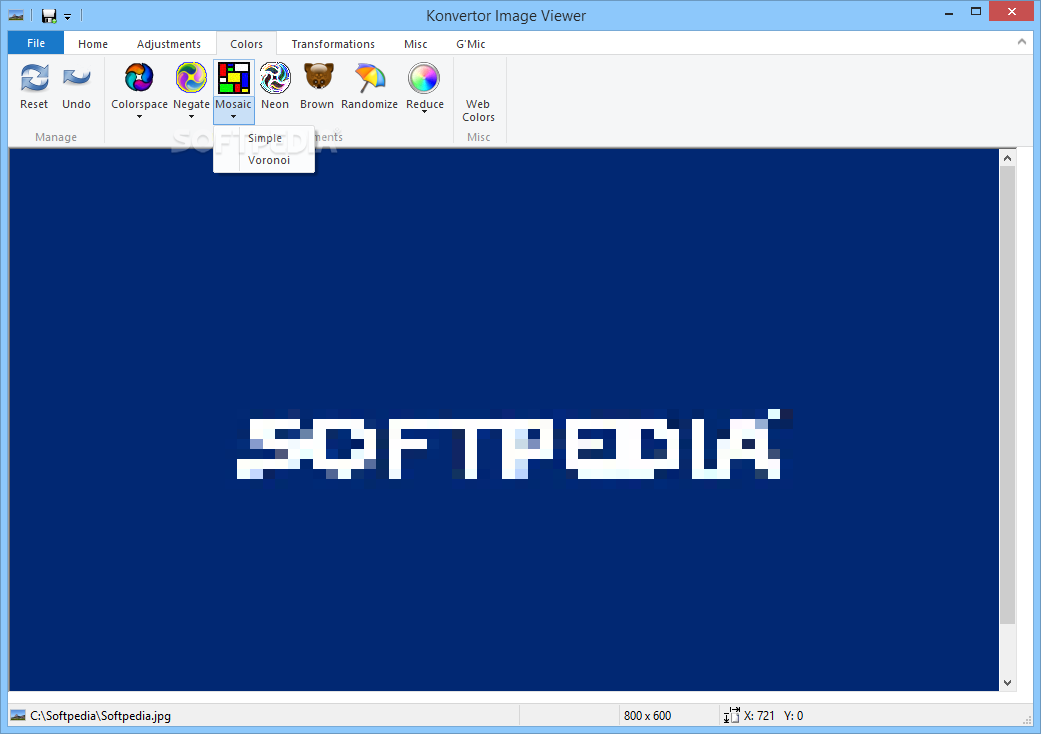
Task: Click the Mosaic colored squares icon
Action: point(234,78)
